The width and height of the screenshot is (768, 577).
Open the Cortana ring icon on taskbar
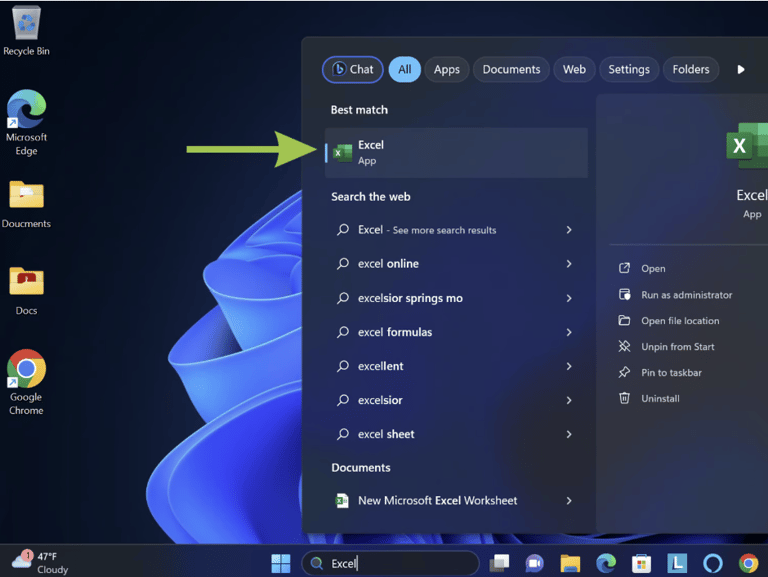713,563
